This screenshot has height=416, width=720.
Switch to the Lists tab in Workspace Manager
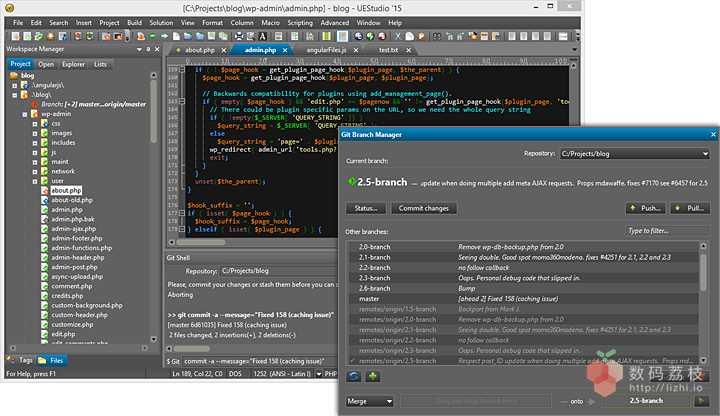(100, 64)
